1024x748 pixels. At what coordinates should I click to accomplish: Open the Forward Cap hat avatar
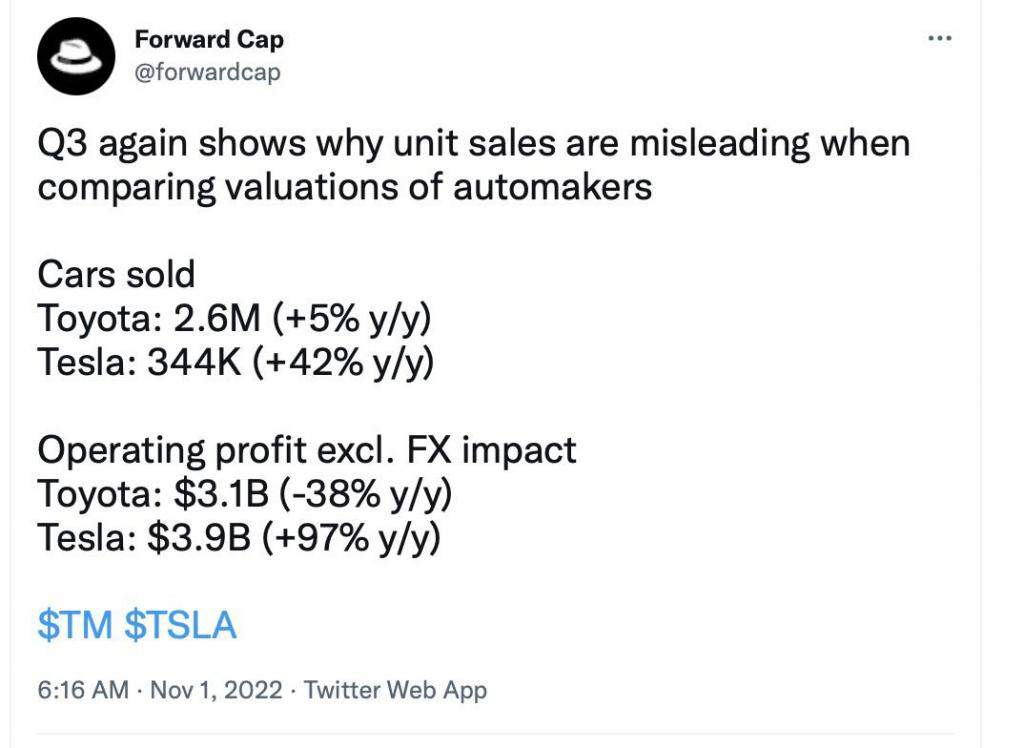pyautogui.click(x=76, y=56)
